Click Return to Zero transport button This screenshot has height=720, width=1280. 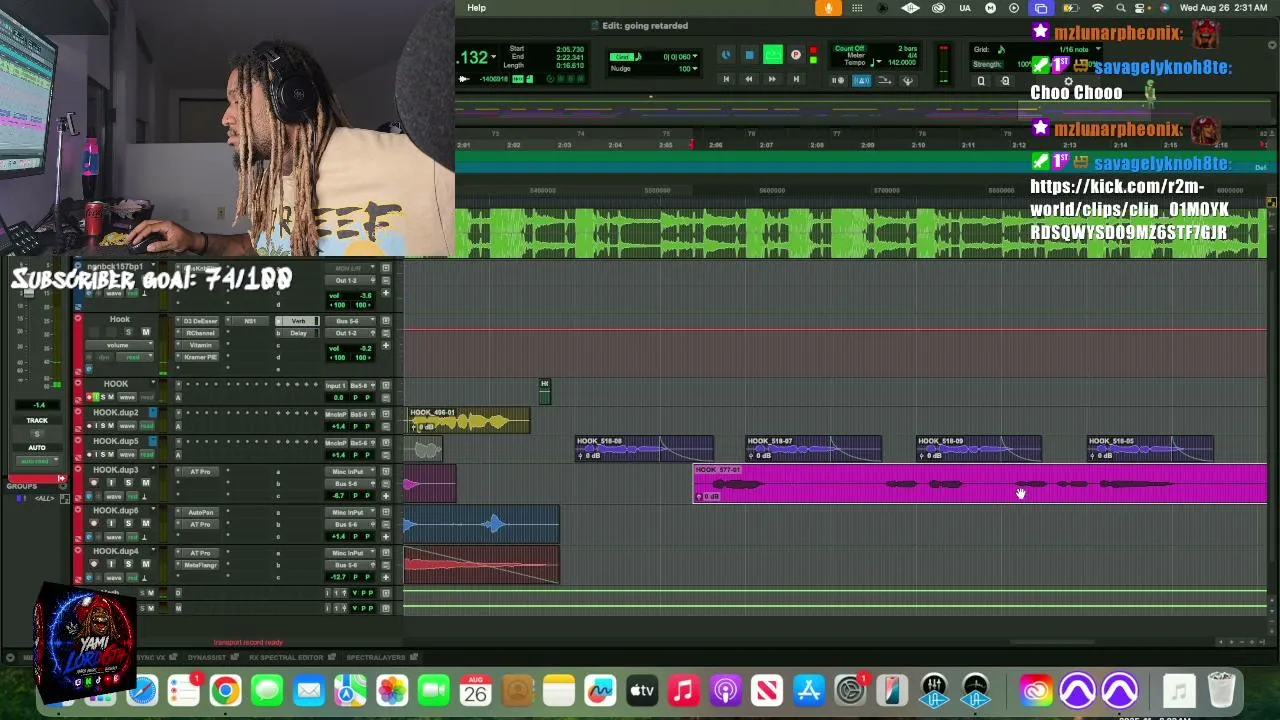point(726,79)
